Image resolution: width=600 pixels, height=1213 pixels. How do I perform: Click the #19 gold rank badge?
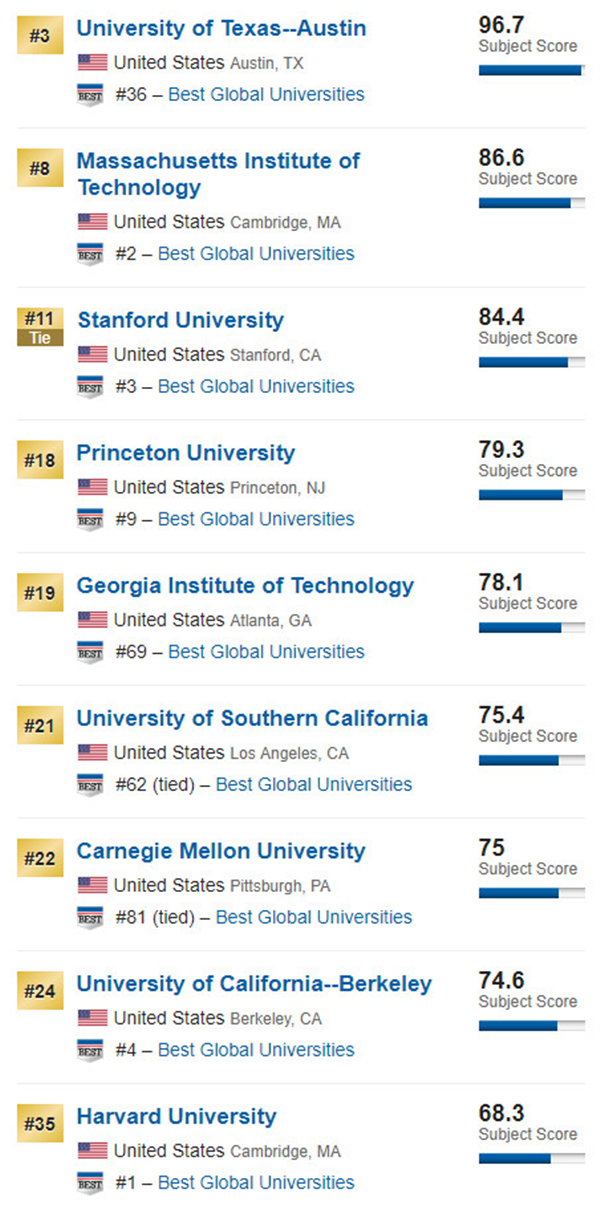40,592
